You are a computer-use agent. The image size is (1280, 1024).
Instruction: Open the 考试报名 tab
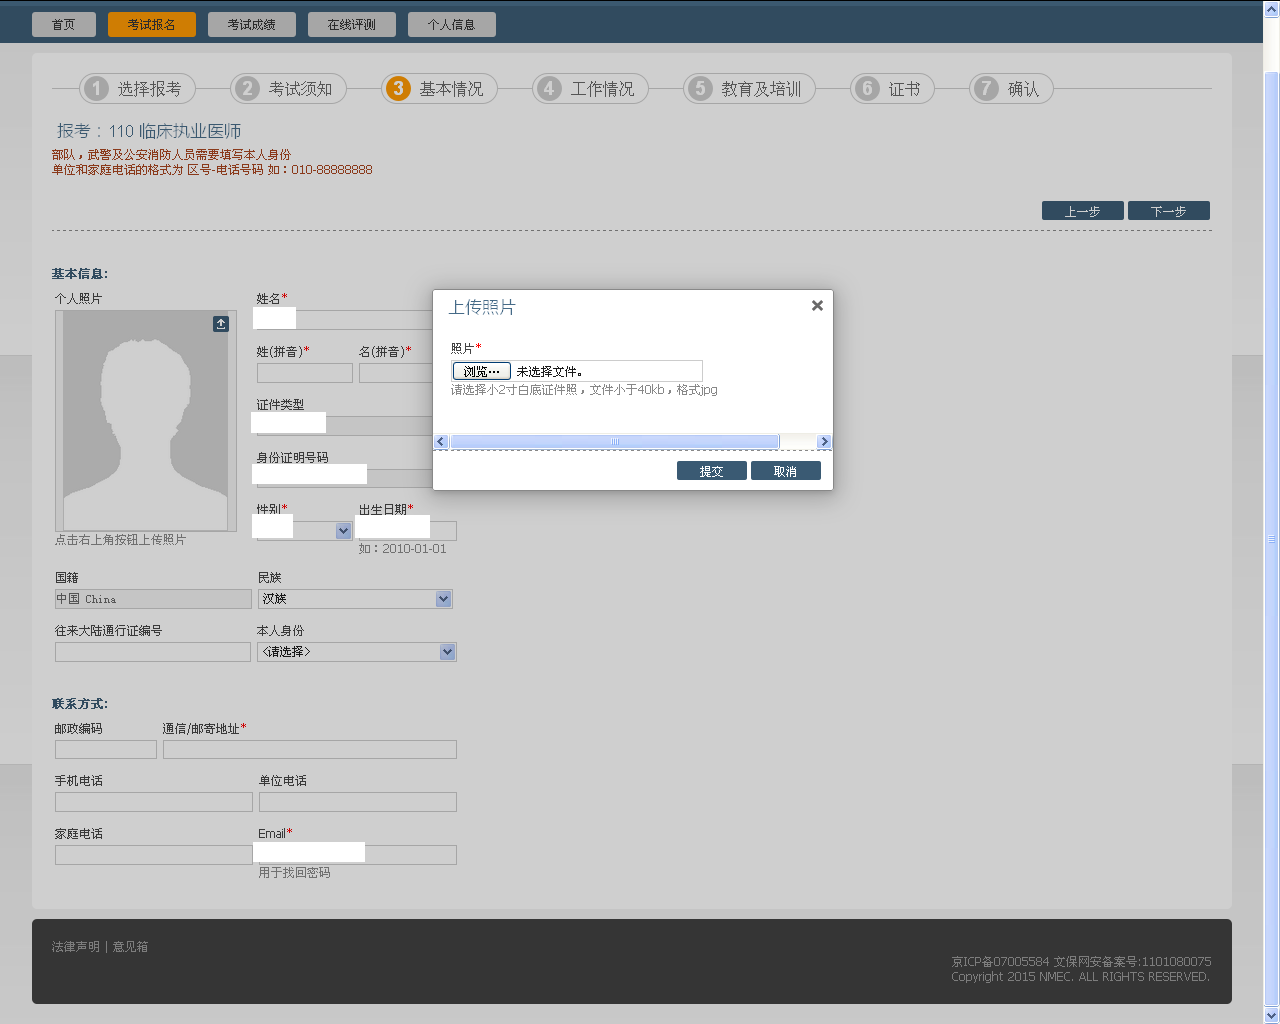pyautogui.click(x=152, y=25)
